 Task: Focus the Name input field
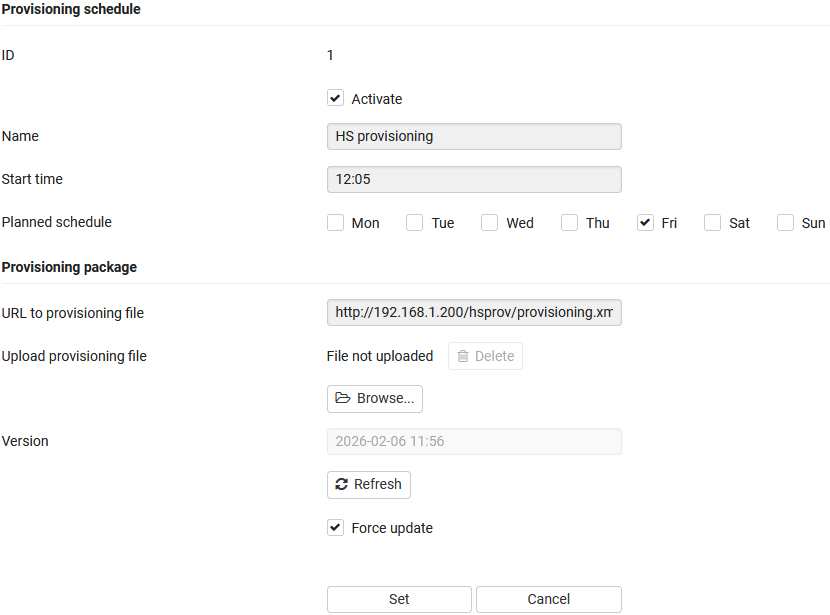point(474,136)
